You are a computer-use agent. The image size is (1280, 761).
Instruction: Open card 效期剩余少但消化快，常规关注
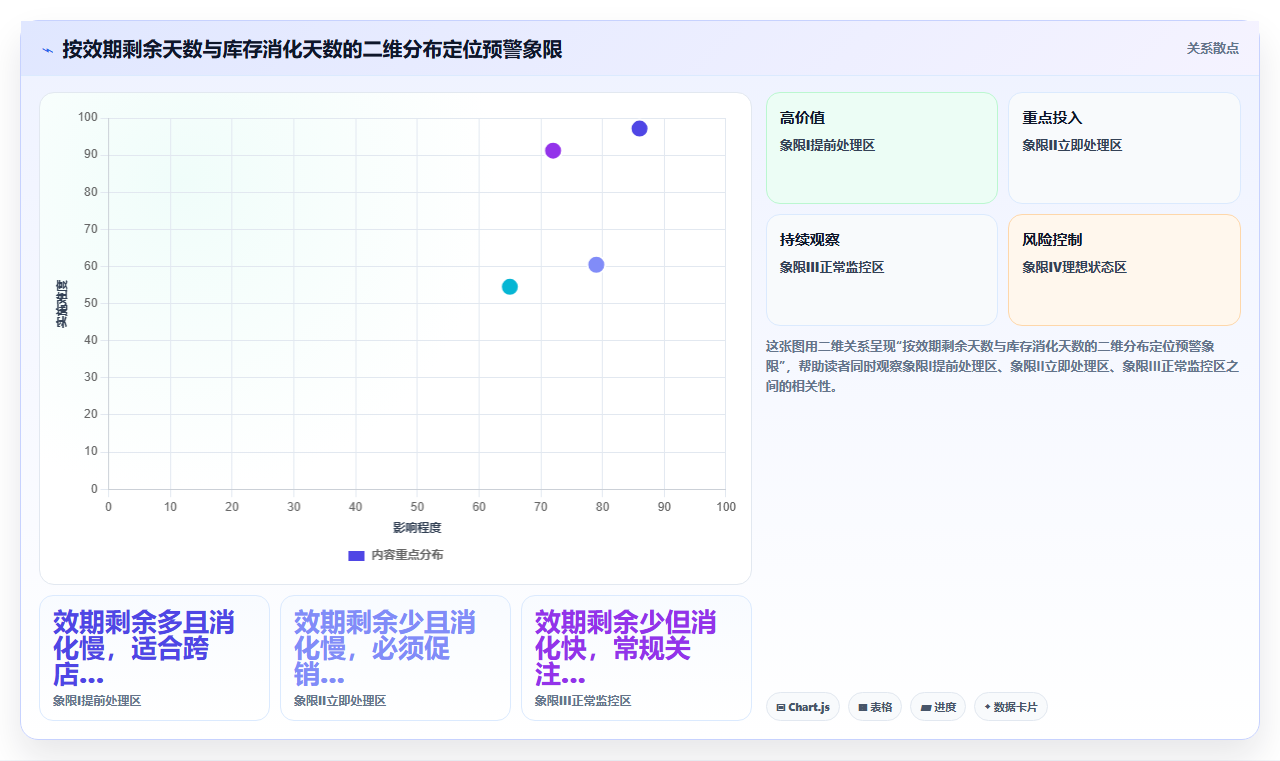click(x=636, y=658)
